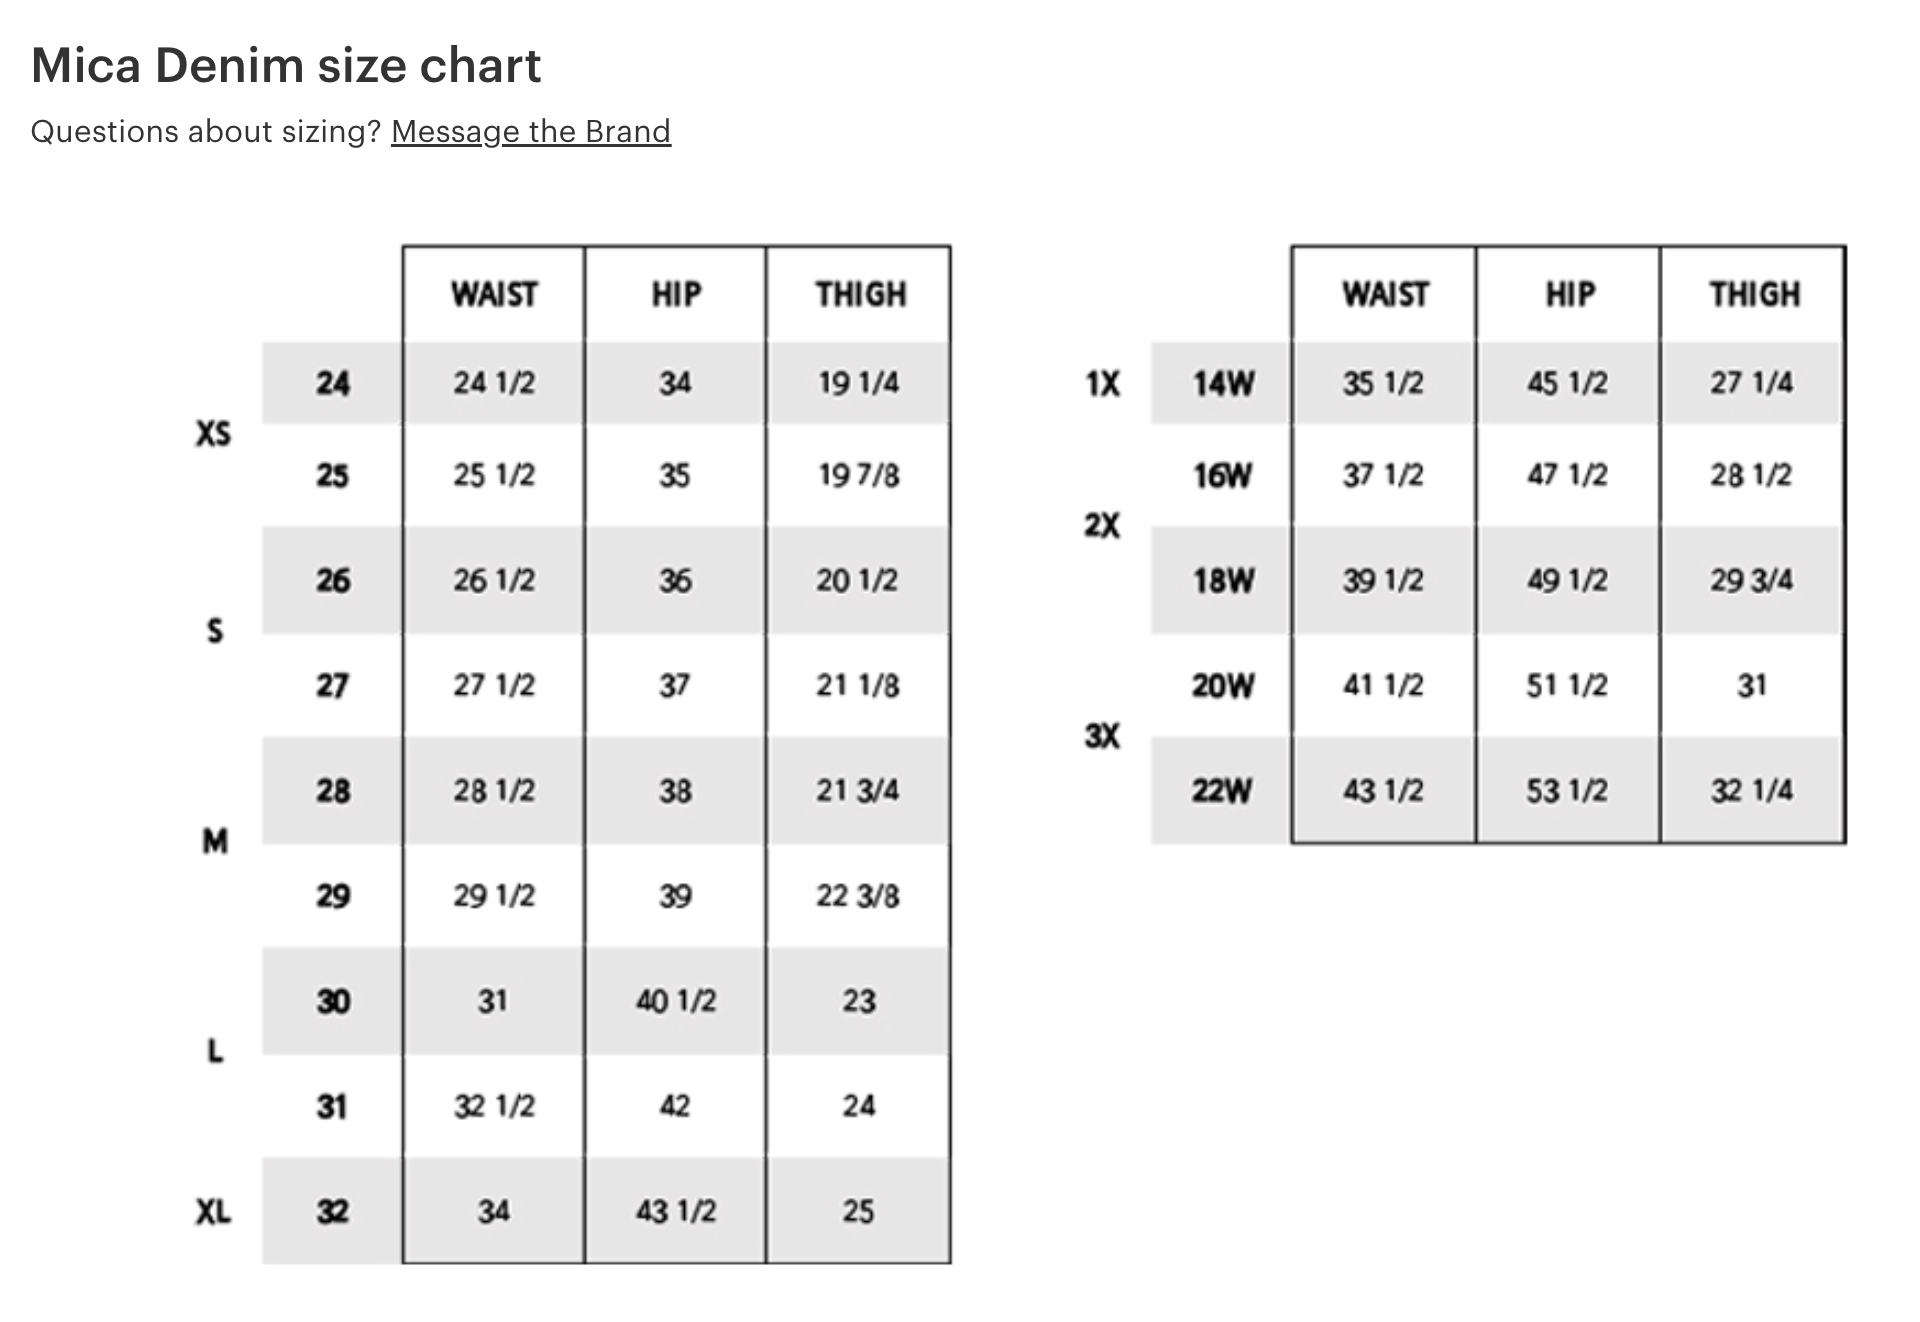Click the size 24 row label
This screenshot has height=1322, width=1920.
click(333, 383)
